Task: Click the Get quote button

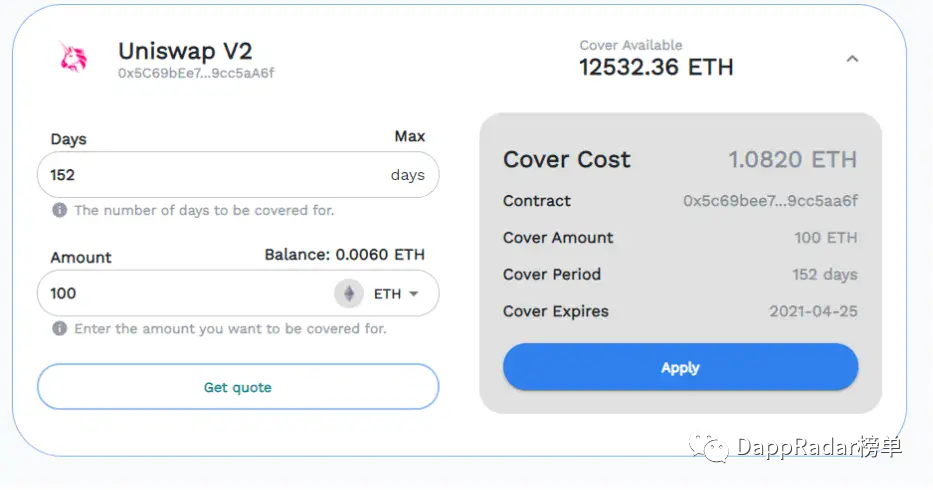Action: (238, 387)
